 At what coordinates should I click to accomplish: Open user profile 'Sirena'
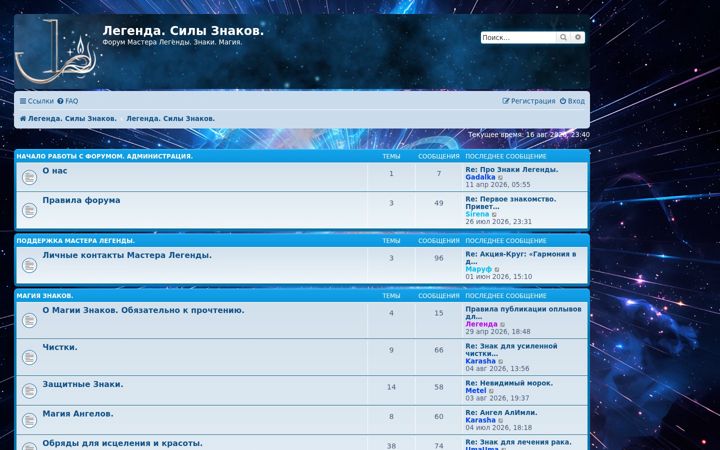(x=477, y=214)
